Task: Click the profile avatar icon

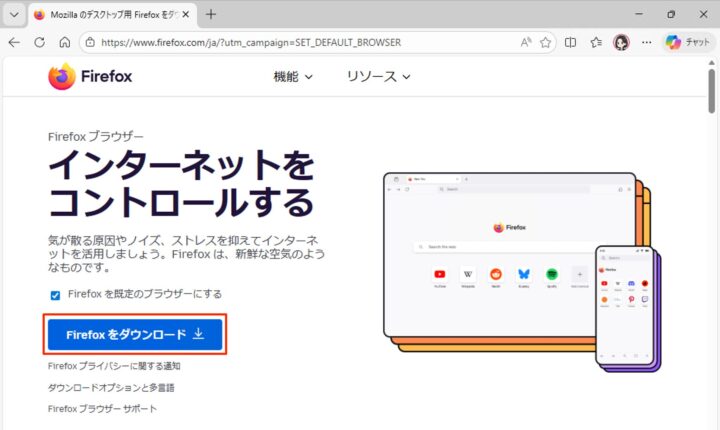Action: 621,43
